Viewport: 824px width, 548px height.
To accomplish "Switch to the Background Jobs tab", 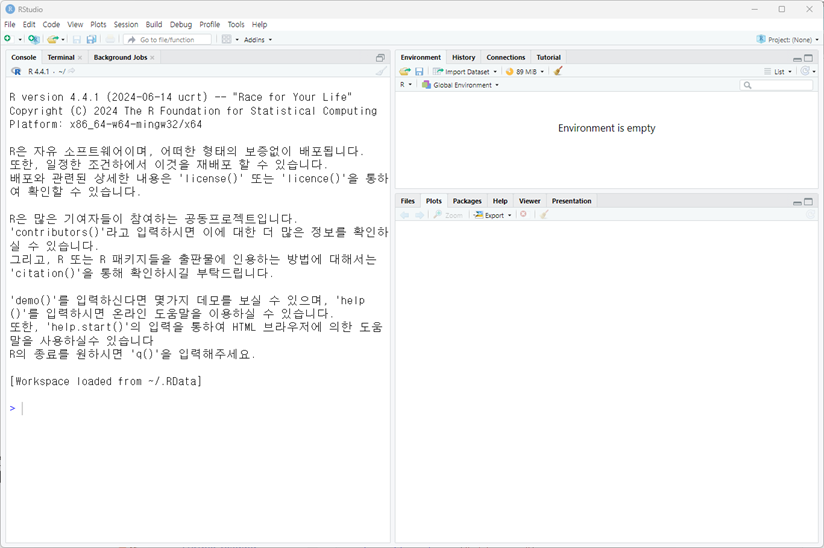I will pos(120,57).
